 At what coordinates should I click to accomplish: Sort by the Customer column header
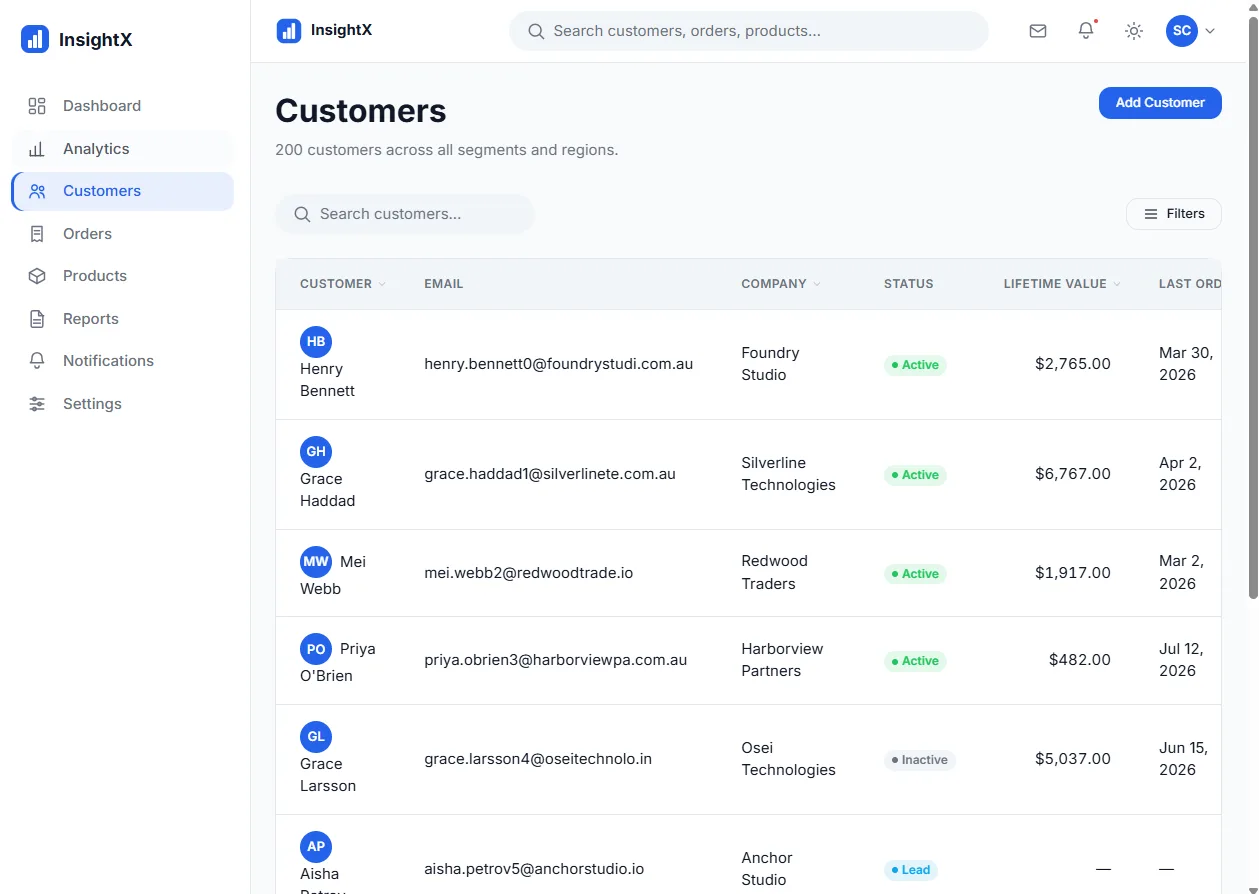click(342, 284)
